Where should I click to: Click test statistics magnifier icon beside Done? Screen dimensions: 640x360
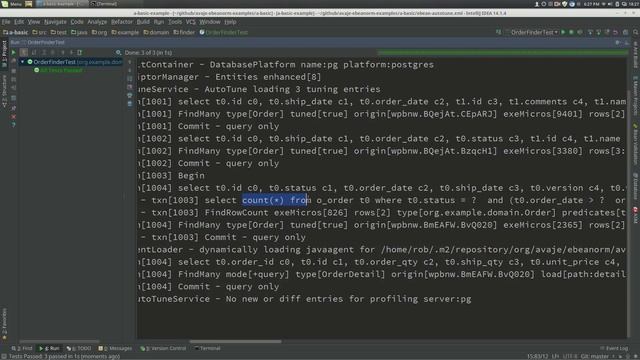[118, 53]
